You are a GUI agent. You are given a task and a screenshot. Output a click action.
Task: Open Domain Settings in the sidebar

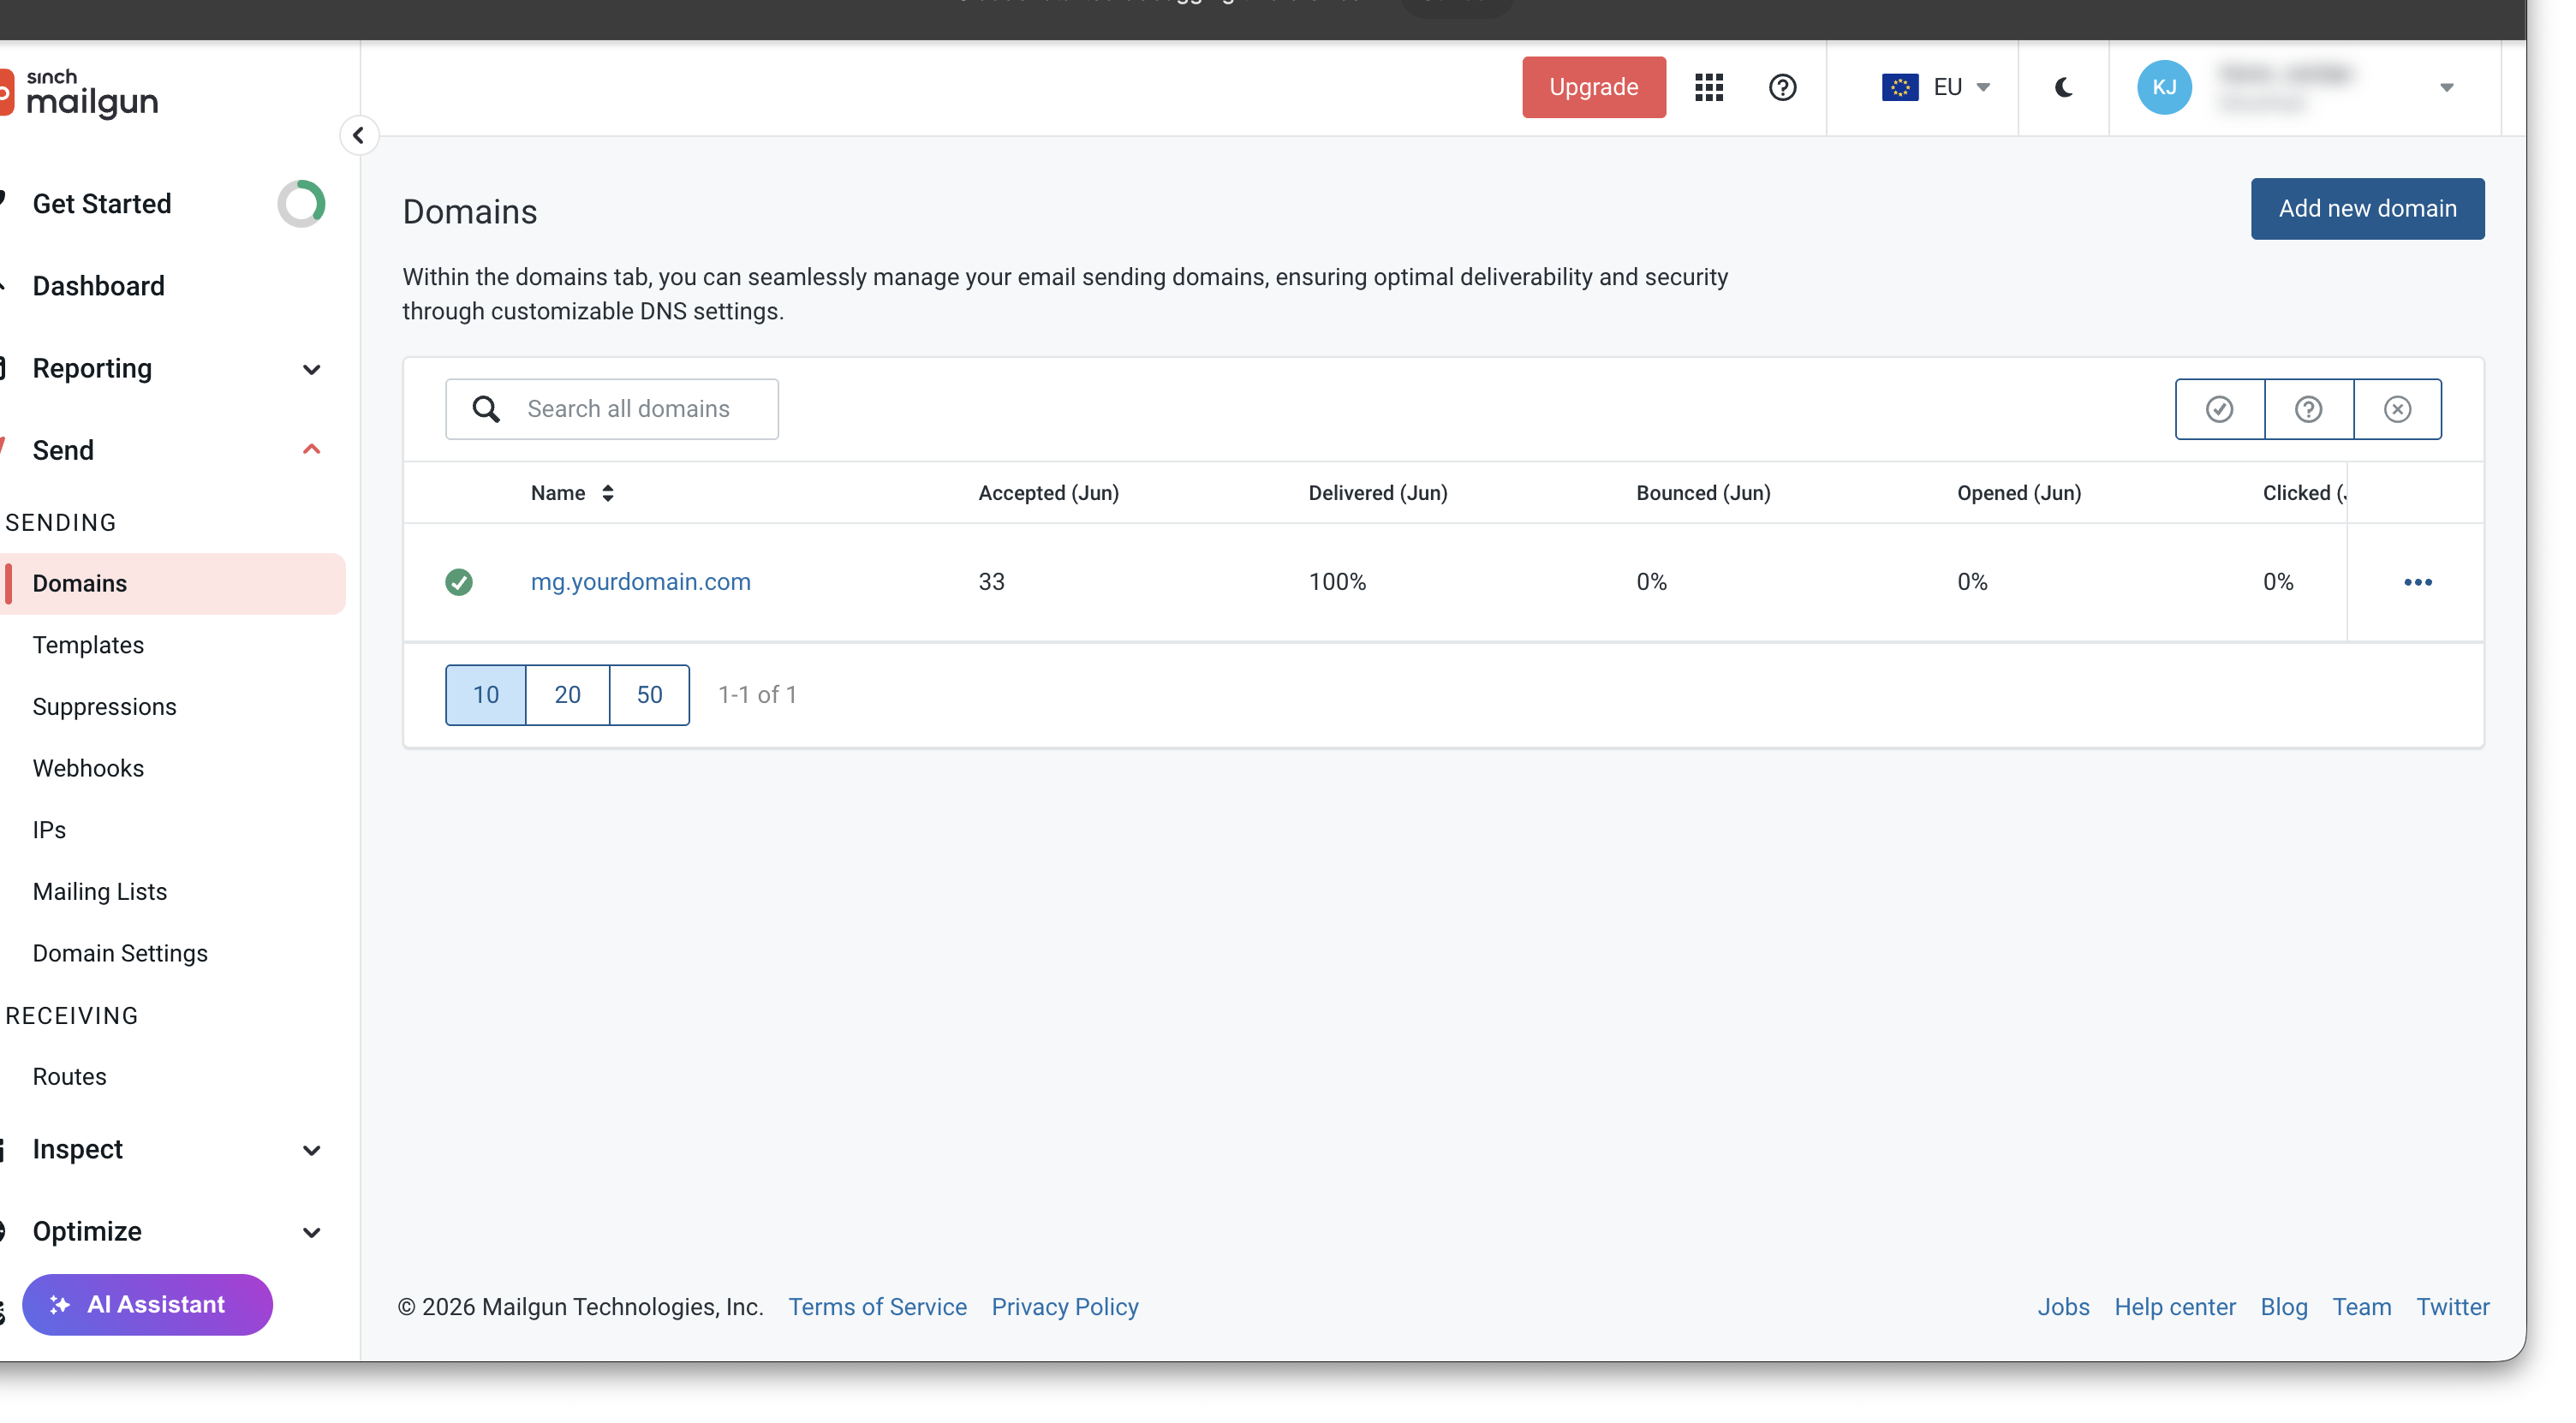(120, 954)
